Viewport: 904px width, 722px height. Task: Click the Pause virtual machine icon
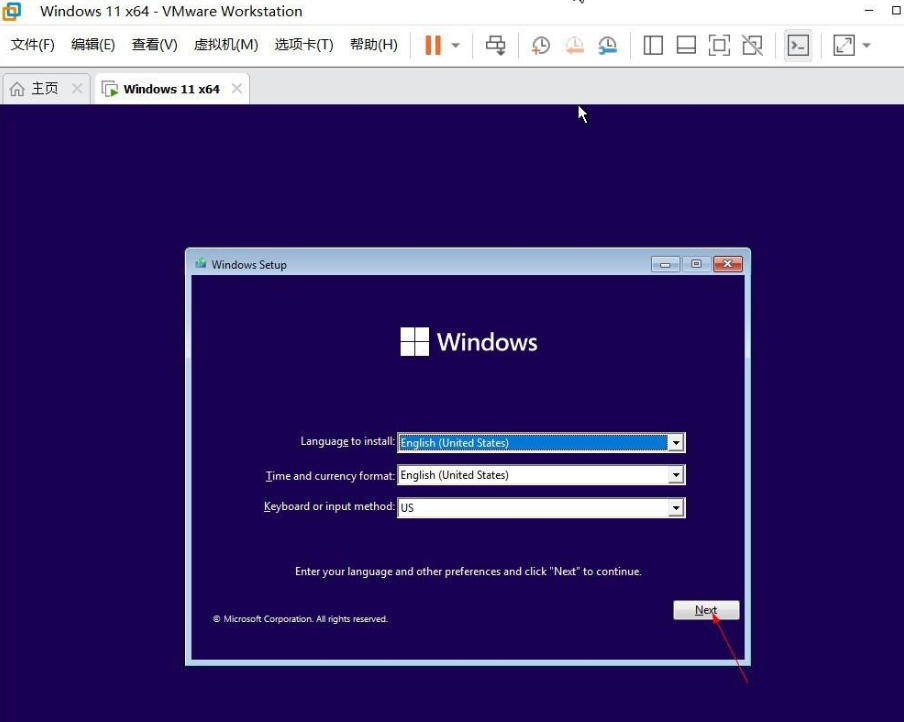[x=433, y=45]
